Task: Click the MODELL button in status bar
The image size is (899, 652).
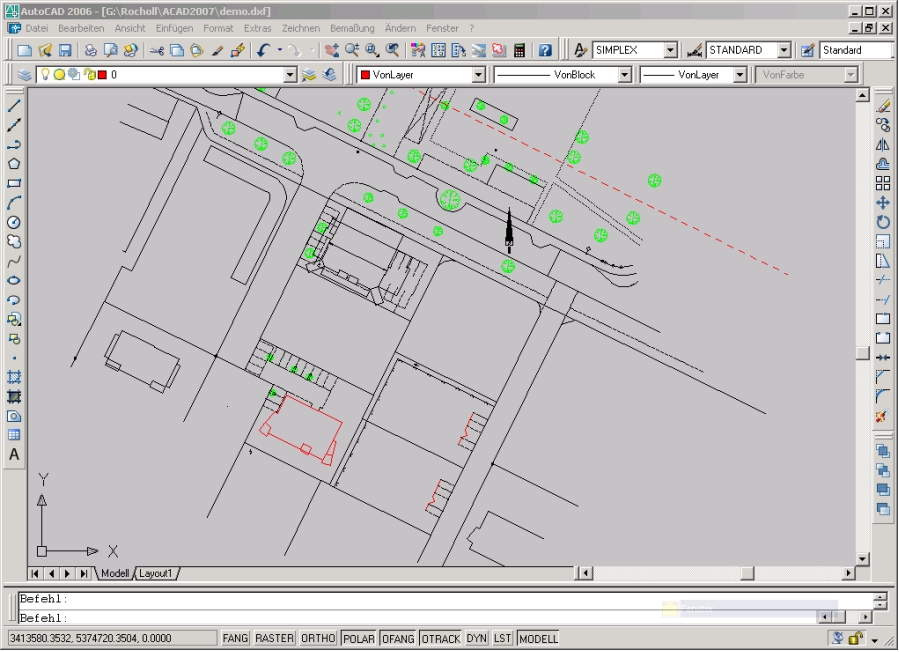Action: [x=538, y=638]
